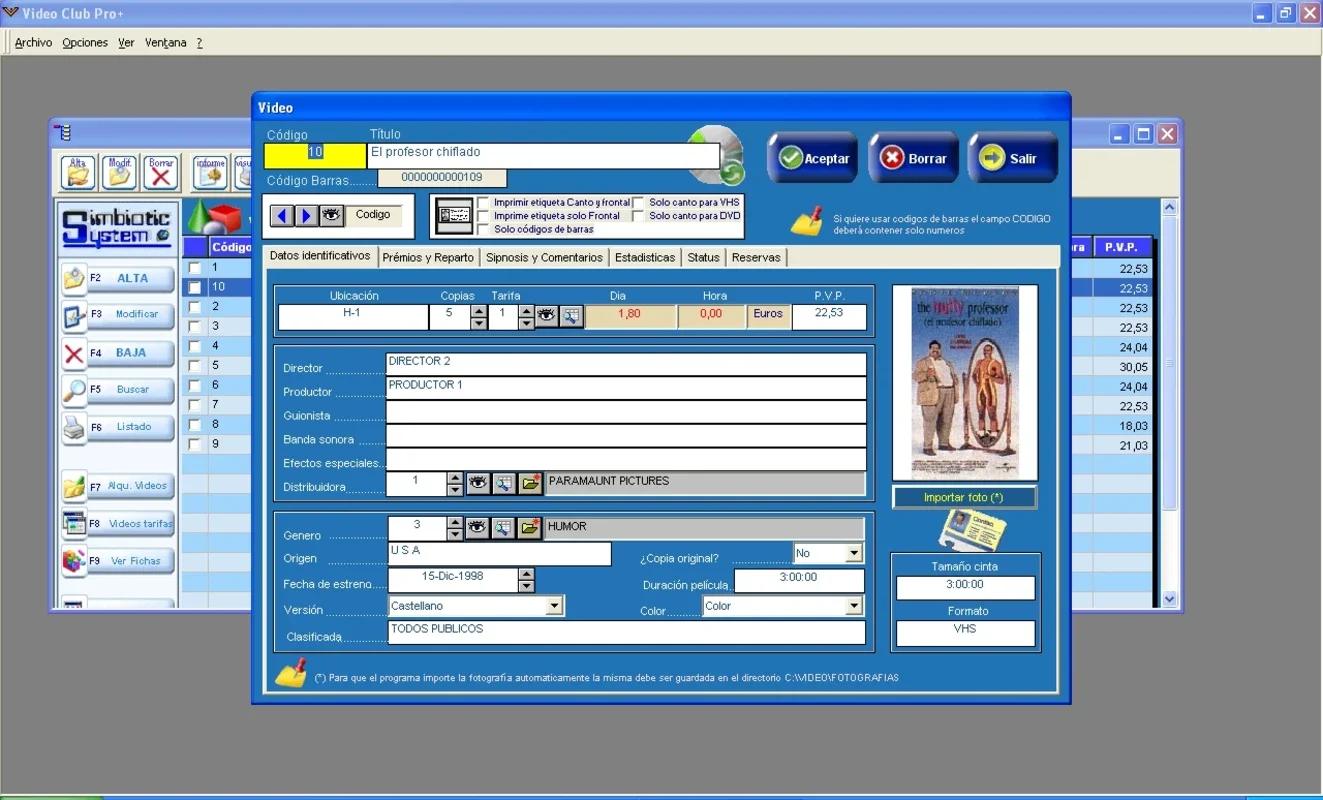The image size is (1323, 800).
Task: Click the F9 Ver Fichas cubes icon
Action: point(74,561)
